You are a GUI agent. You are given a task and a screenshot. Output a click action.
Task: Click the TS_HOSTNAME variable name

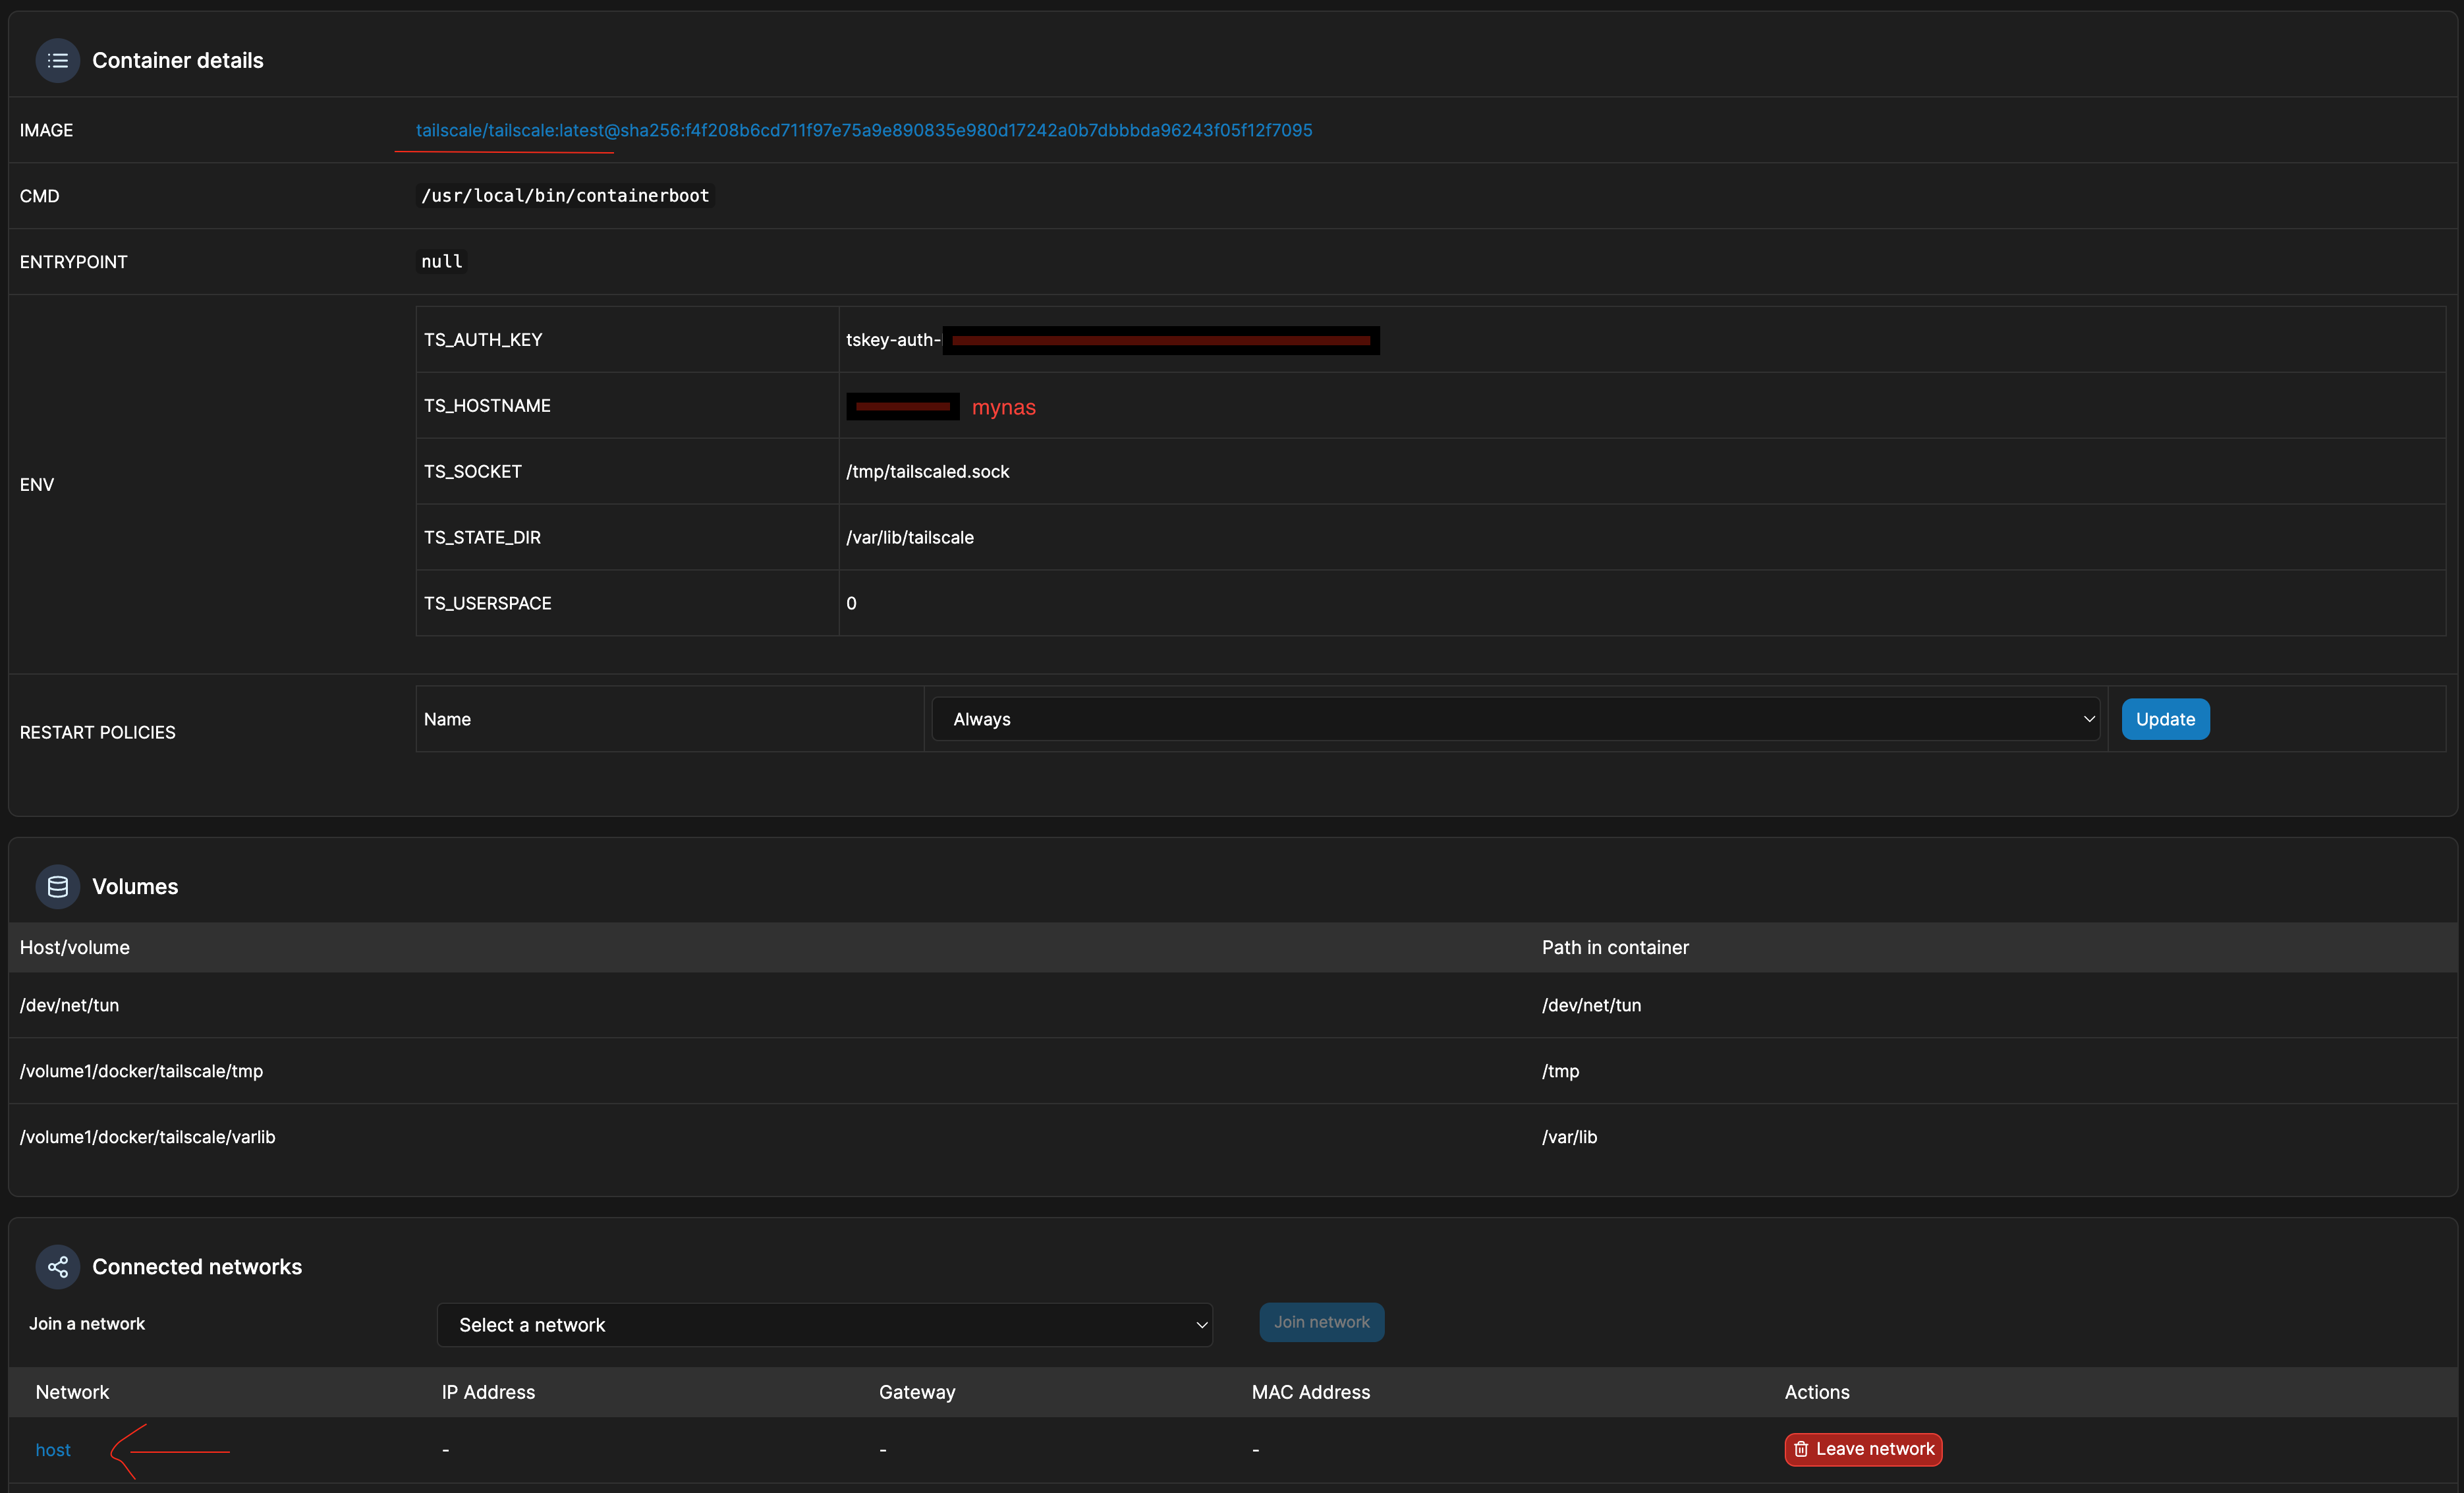487,405
